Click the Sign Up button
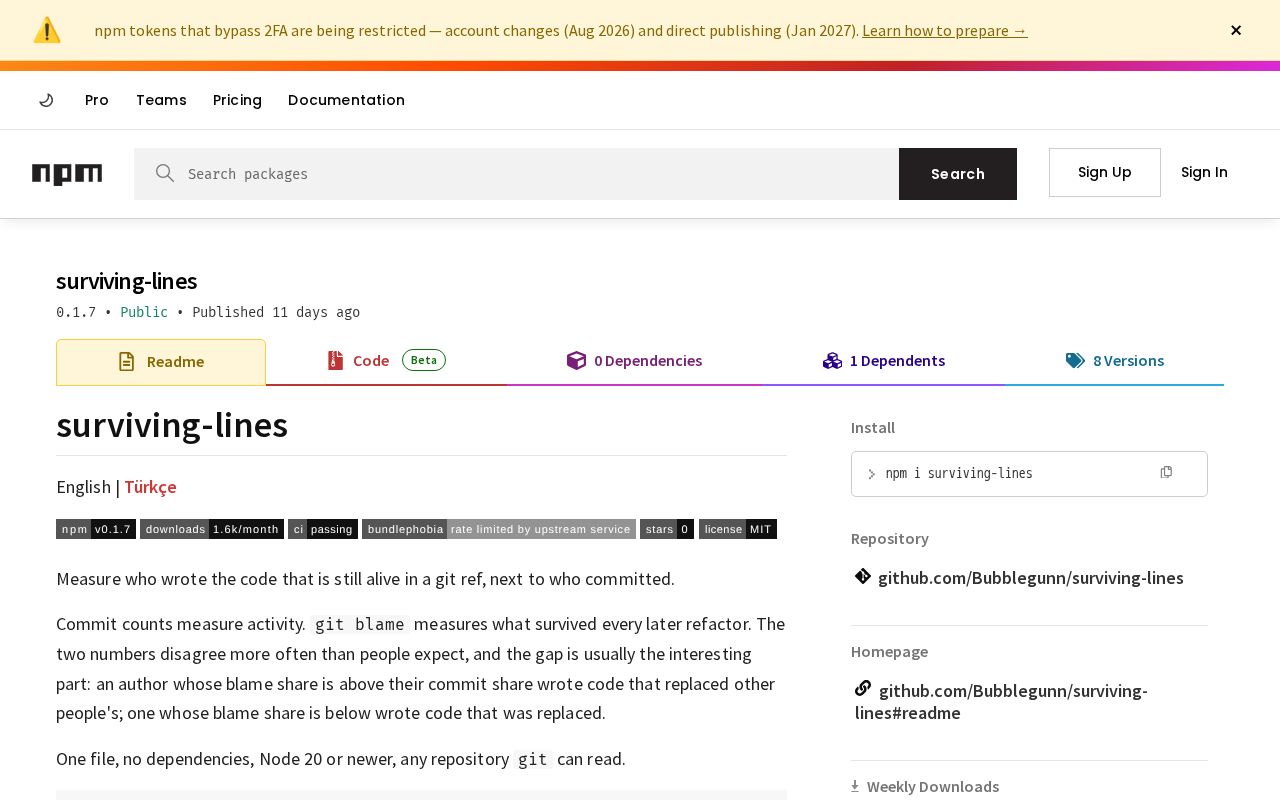This screenshot has height=800, width=1280. (1105, 172)
